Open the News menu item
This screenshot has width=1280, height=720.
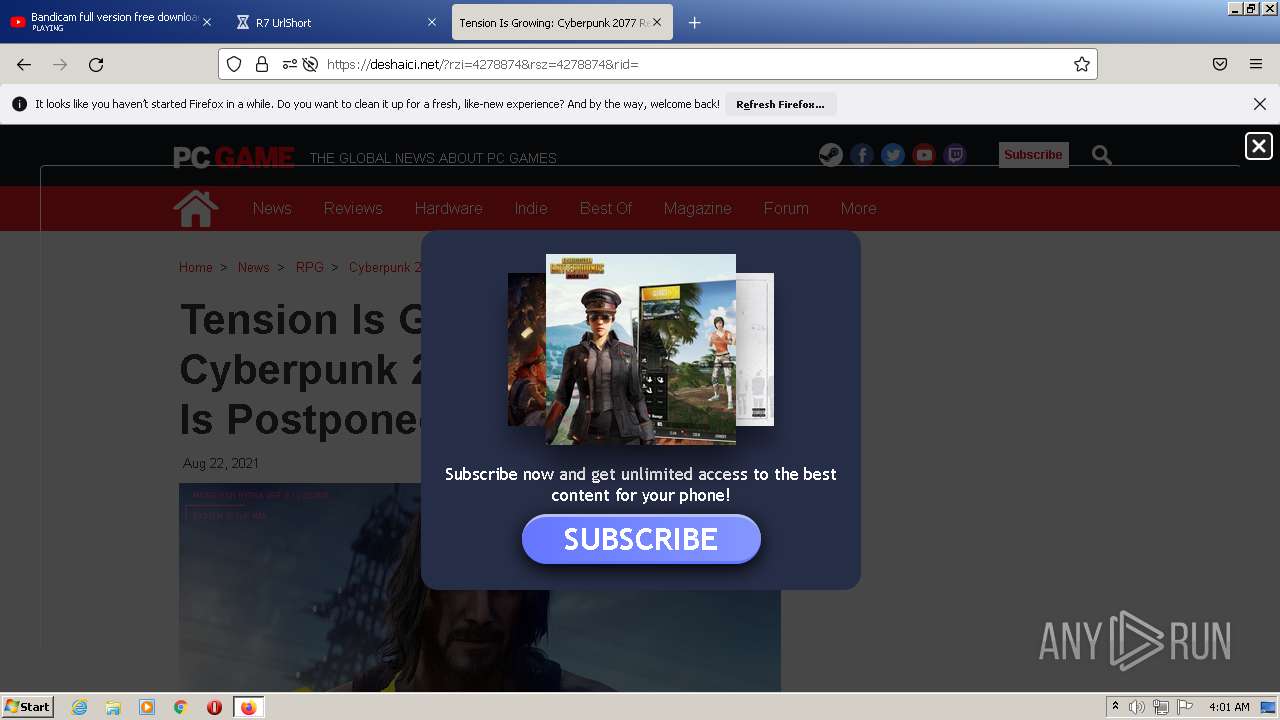coord(272,208)
